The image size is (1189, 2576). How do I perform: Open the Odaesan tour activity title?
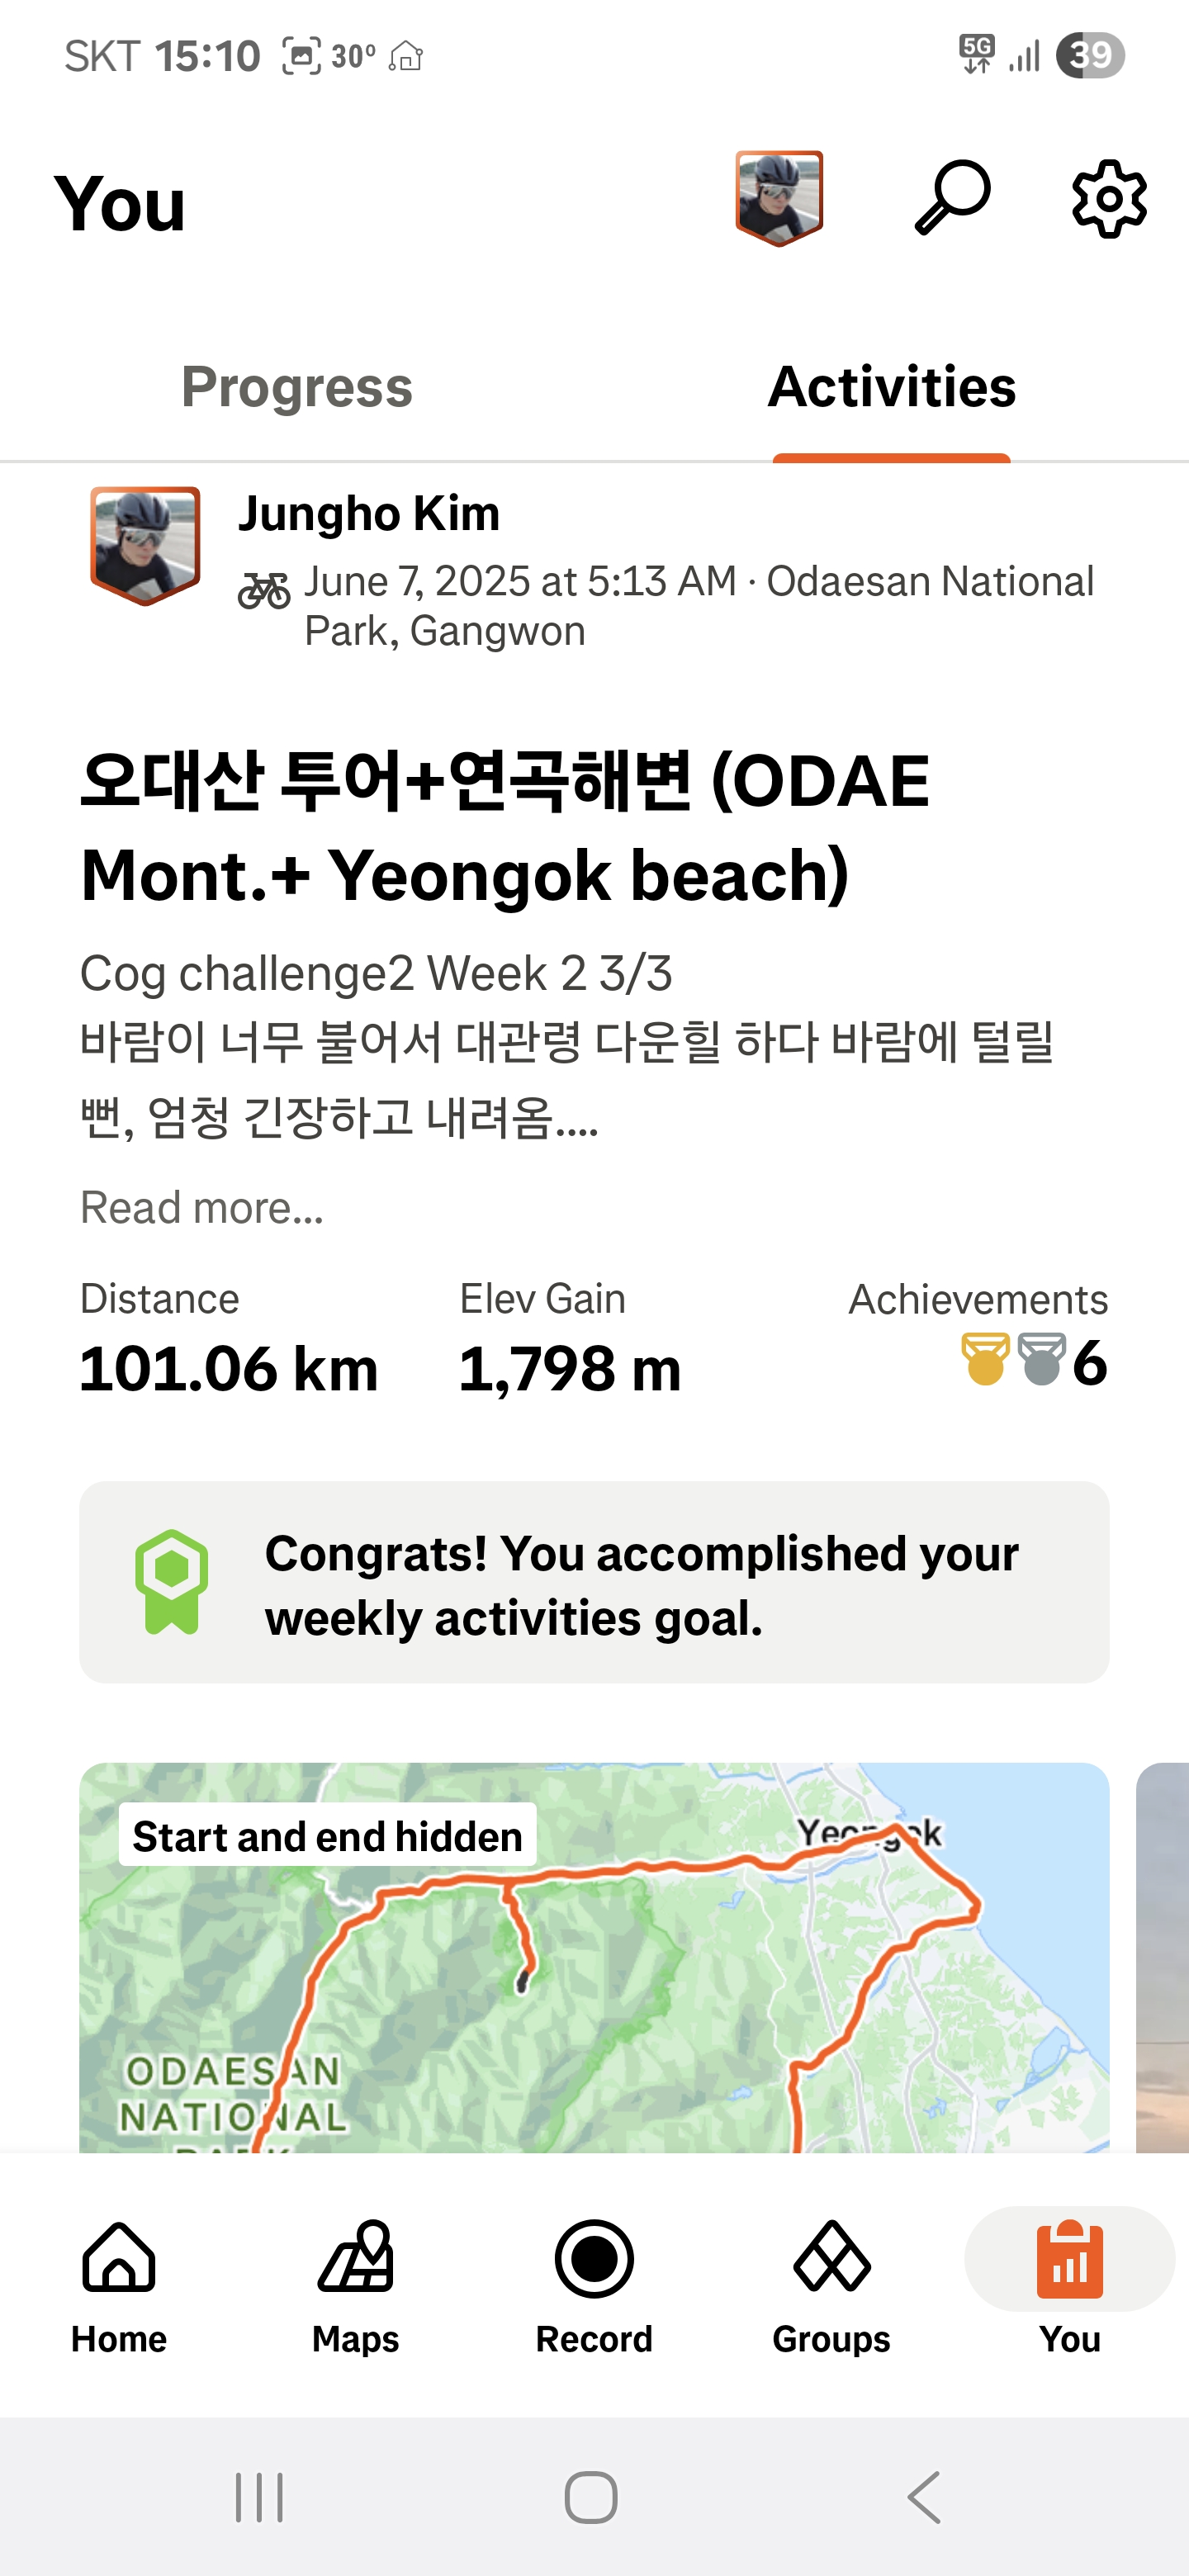[x=505, y=827]
